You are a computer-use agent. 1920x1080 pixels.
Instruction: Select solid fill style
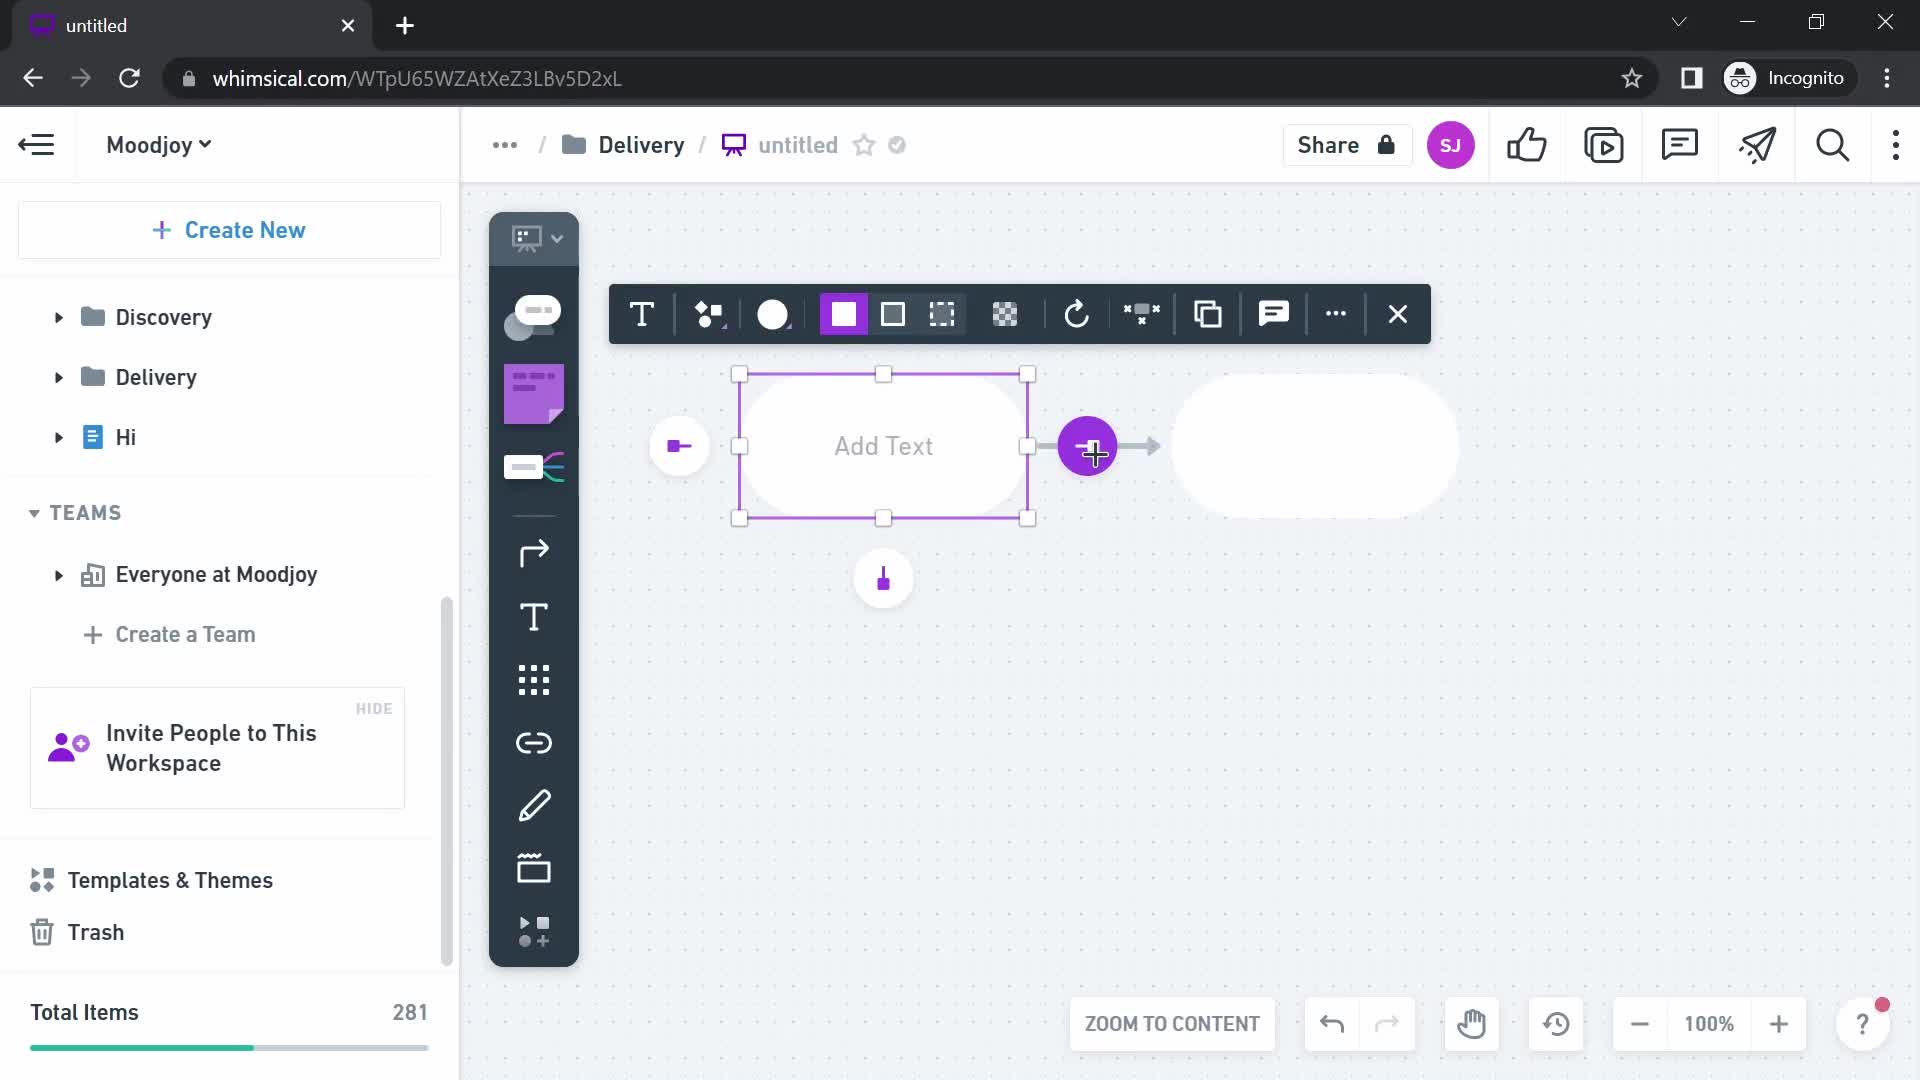pyautogui.click(x=844, y=314)
